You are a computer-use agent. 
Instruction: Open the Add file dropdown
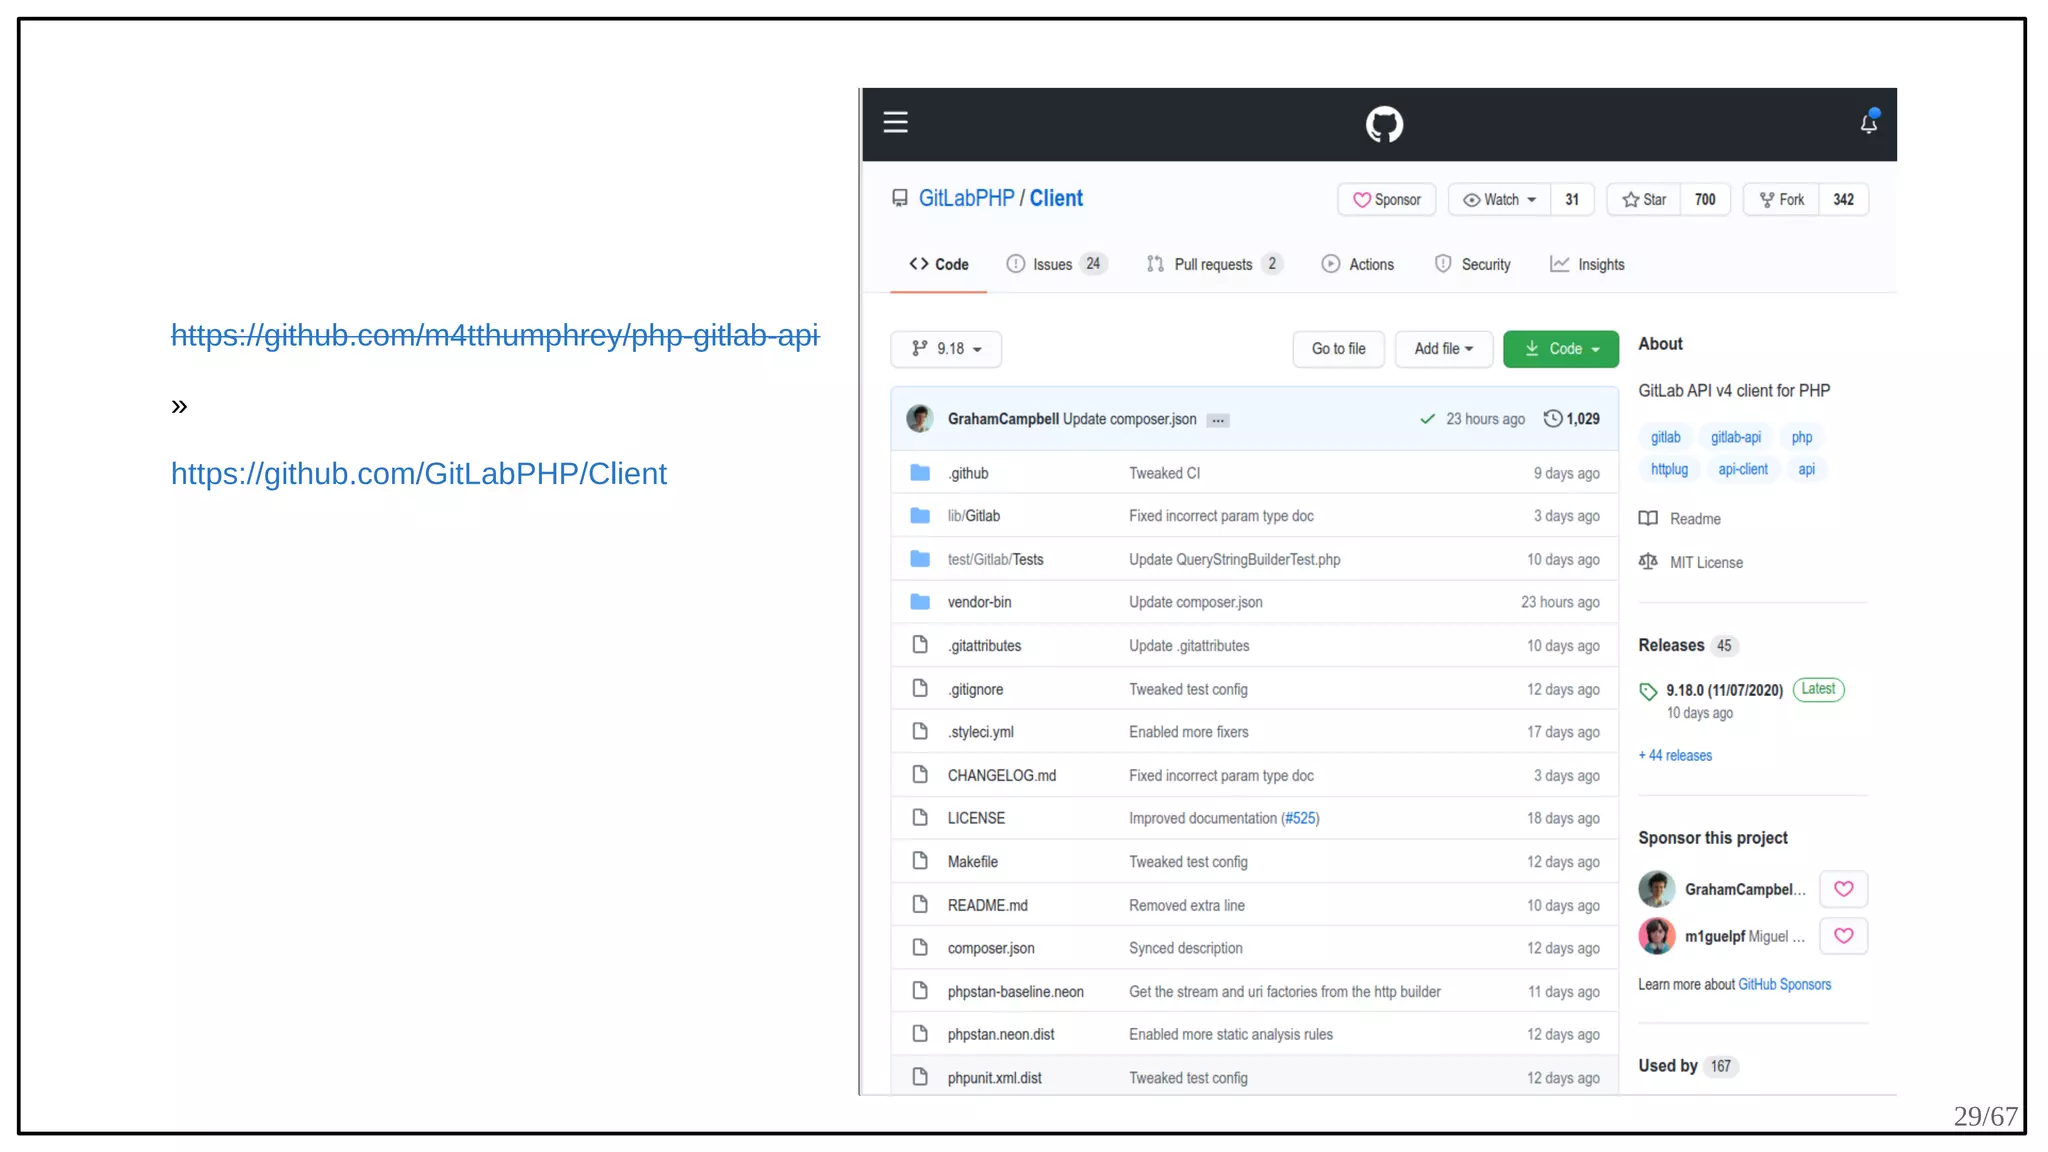click(x=1443, y=349)
